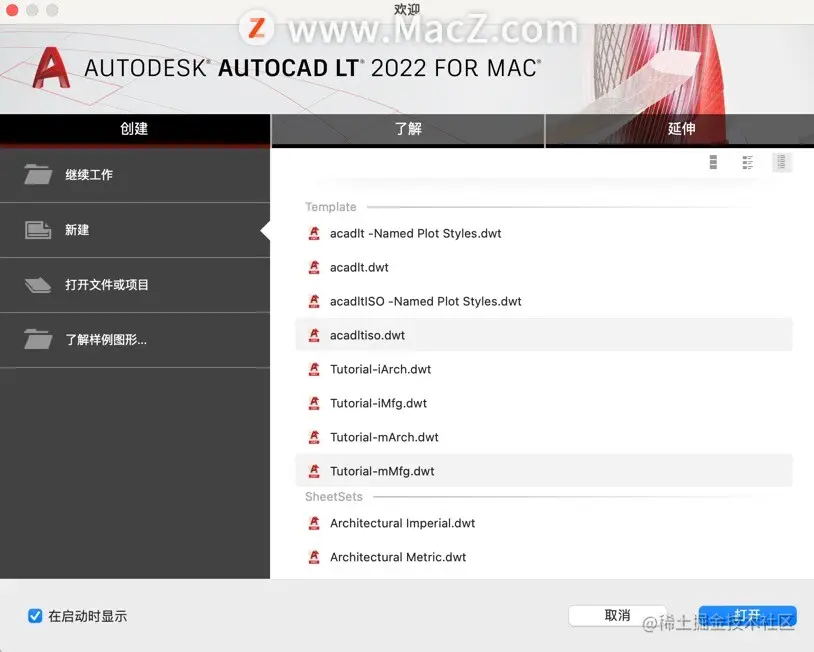Select the acadlt.dwt template name
This screenshot has height=652, width=814.
tap(359, 267)
